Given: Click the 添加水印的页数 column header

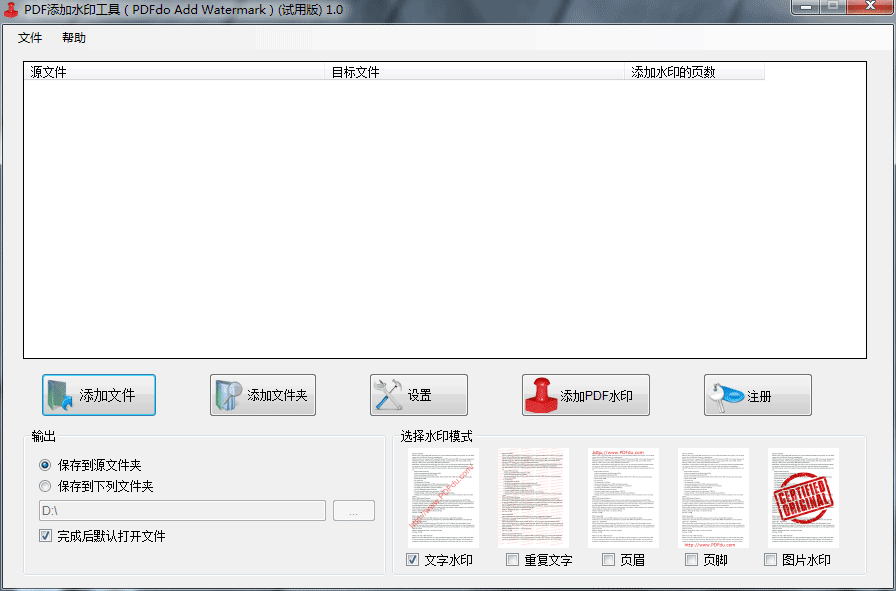Looking at the screenshot, I should [694, 72].
